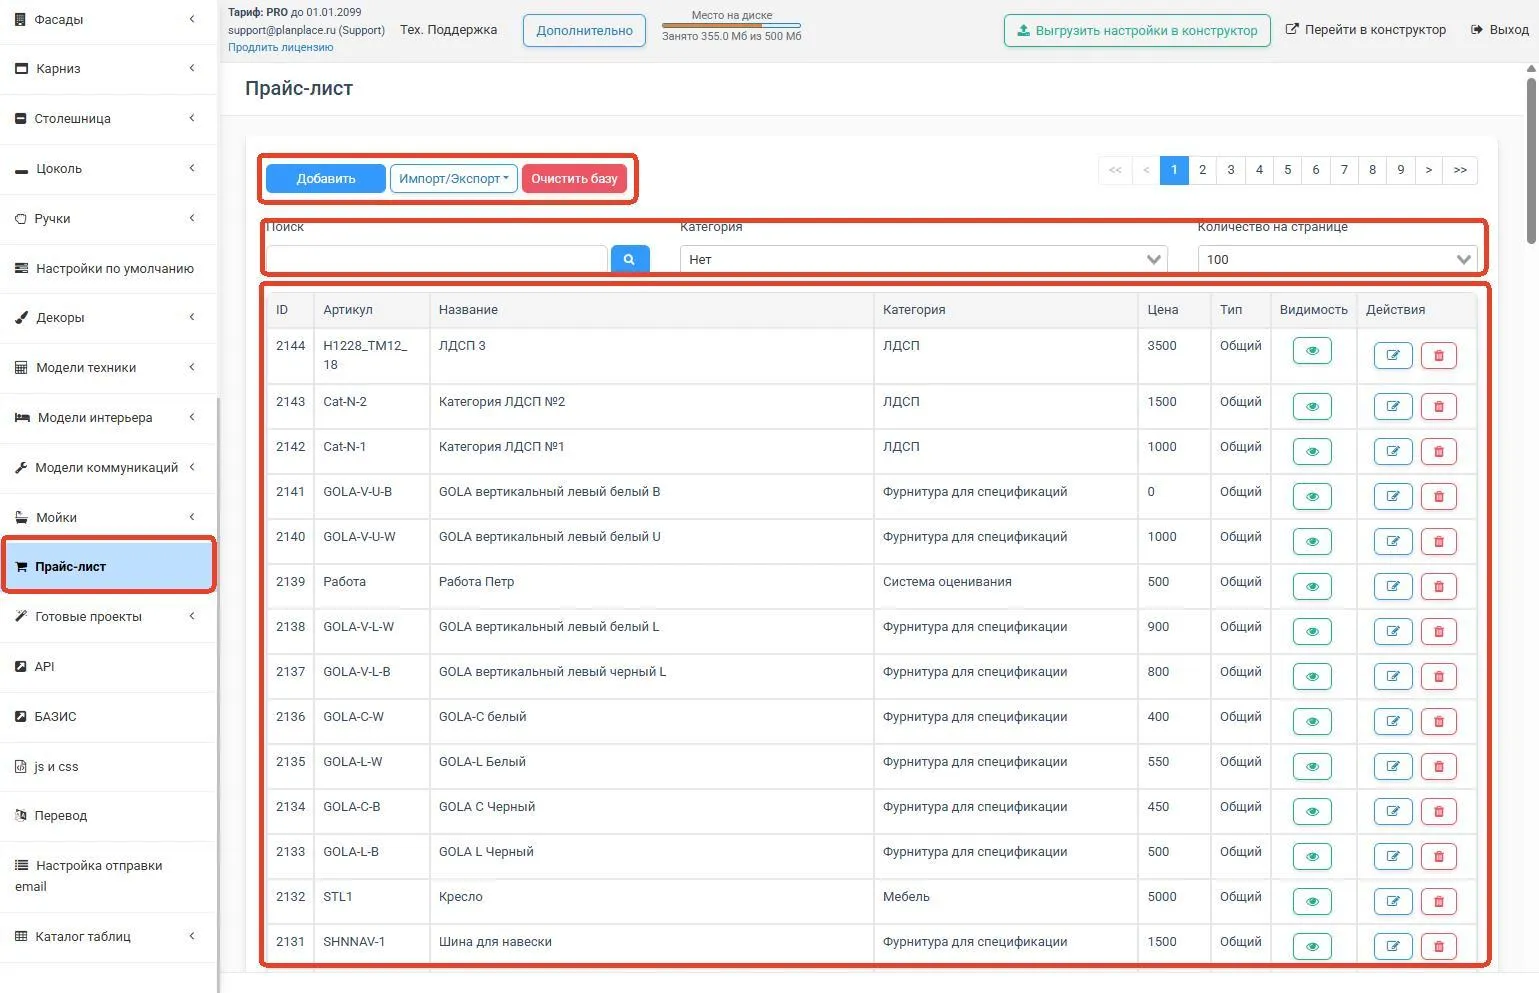
Task: Click the Очистить базу button
Action: click(x=574, y=179)
